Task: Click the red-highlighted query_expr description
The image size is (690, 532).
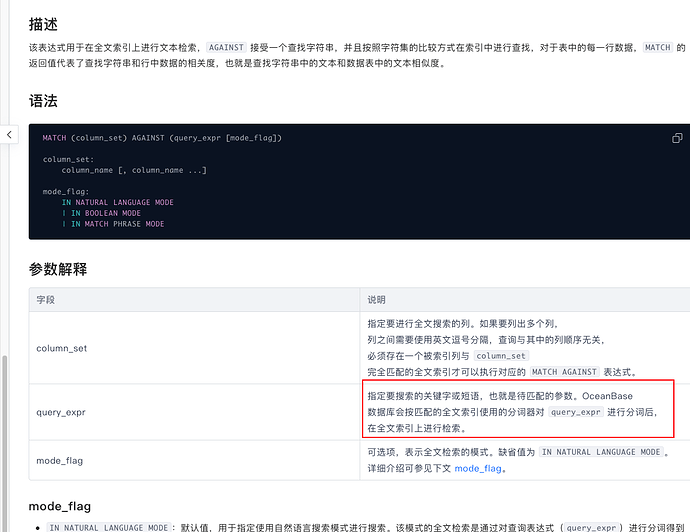Action: point(516,412)
